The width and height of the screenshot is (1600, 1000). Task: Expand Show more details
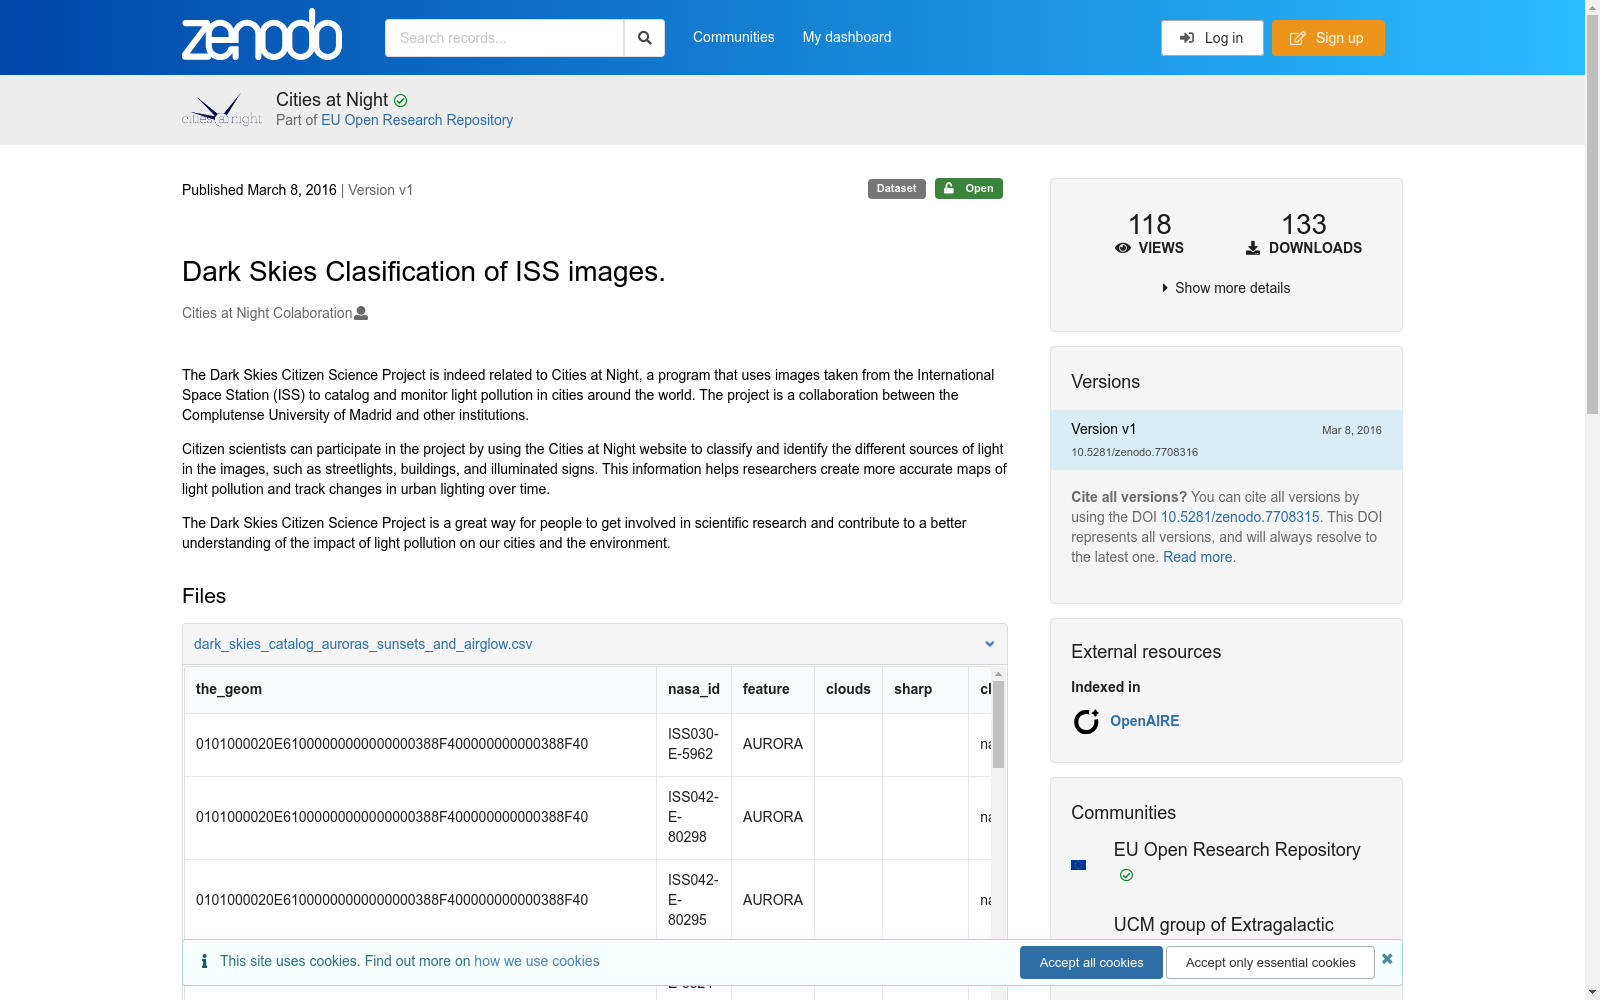pyautogui.click(x=1226, y=288)
